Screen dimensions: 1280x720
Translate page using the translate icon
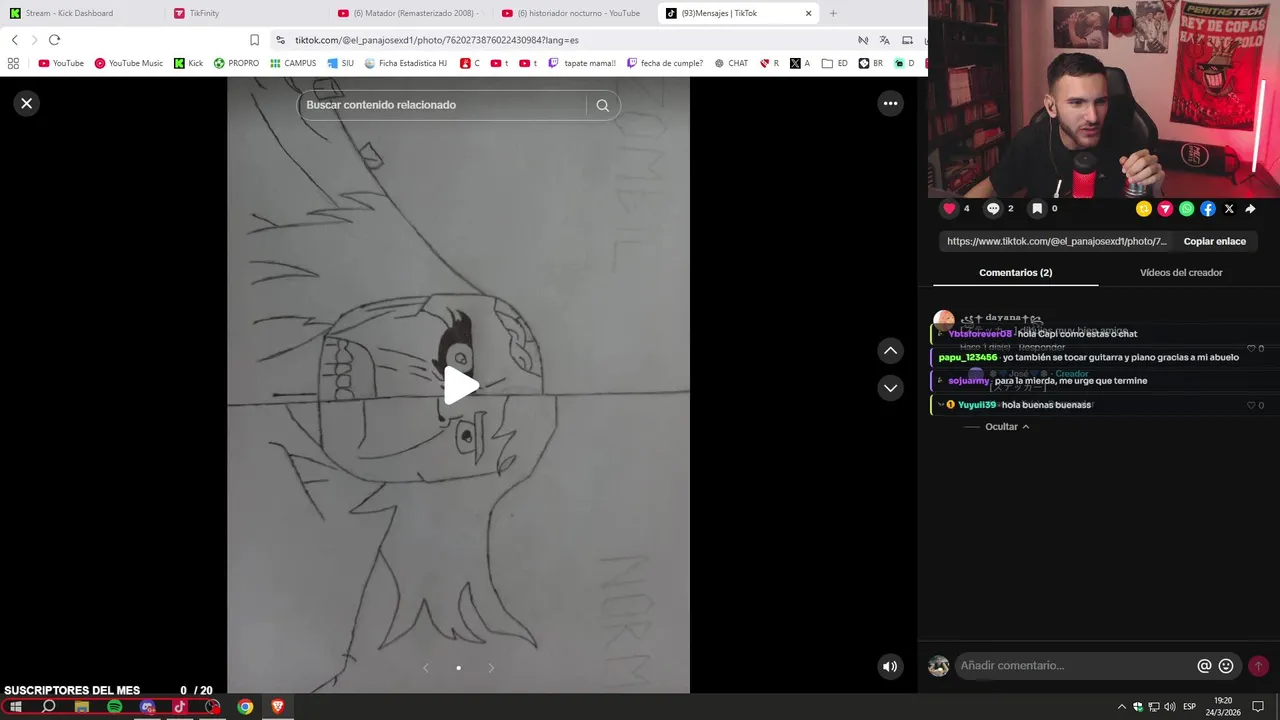click(884, 40)
